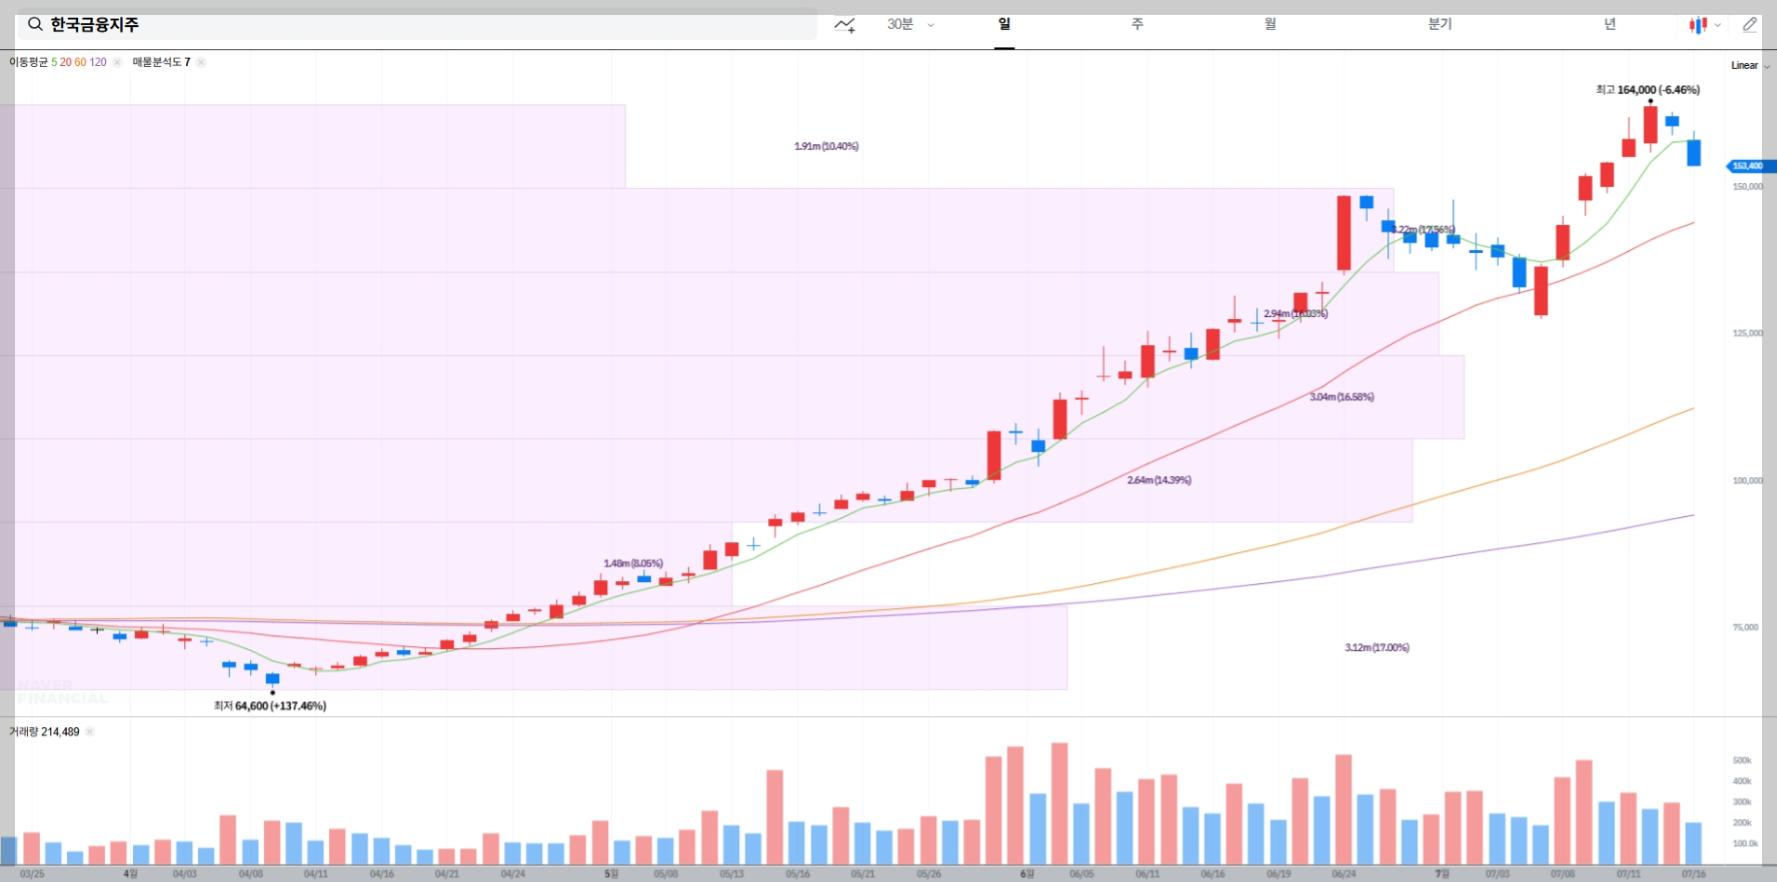Click the 최고 164,000 (-6.46%) label

pos(1647,90)
